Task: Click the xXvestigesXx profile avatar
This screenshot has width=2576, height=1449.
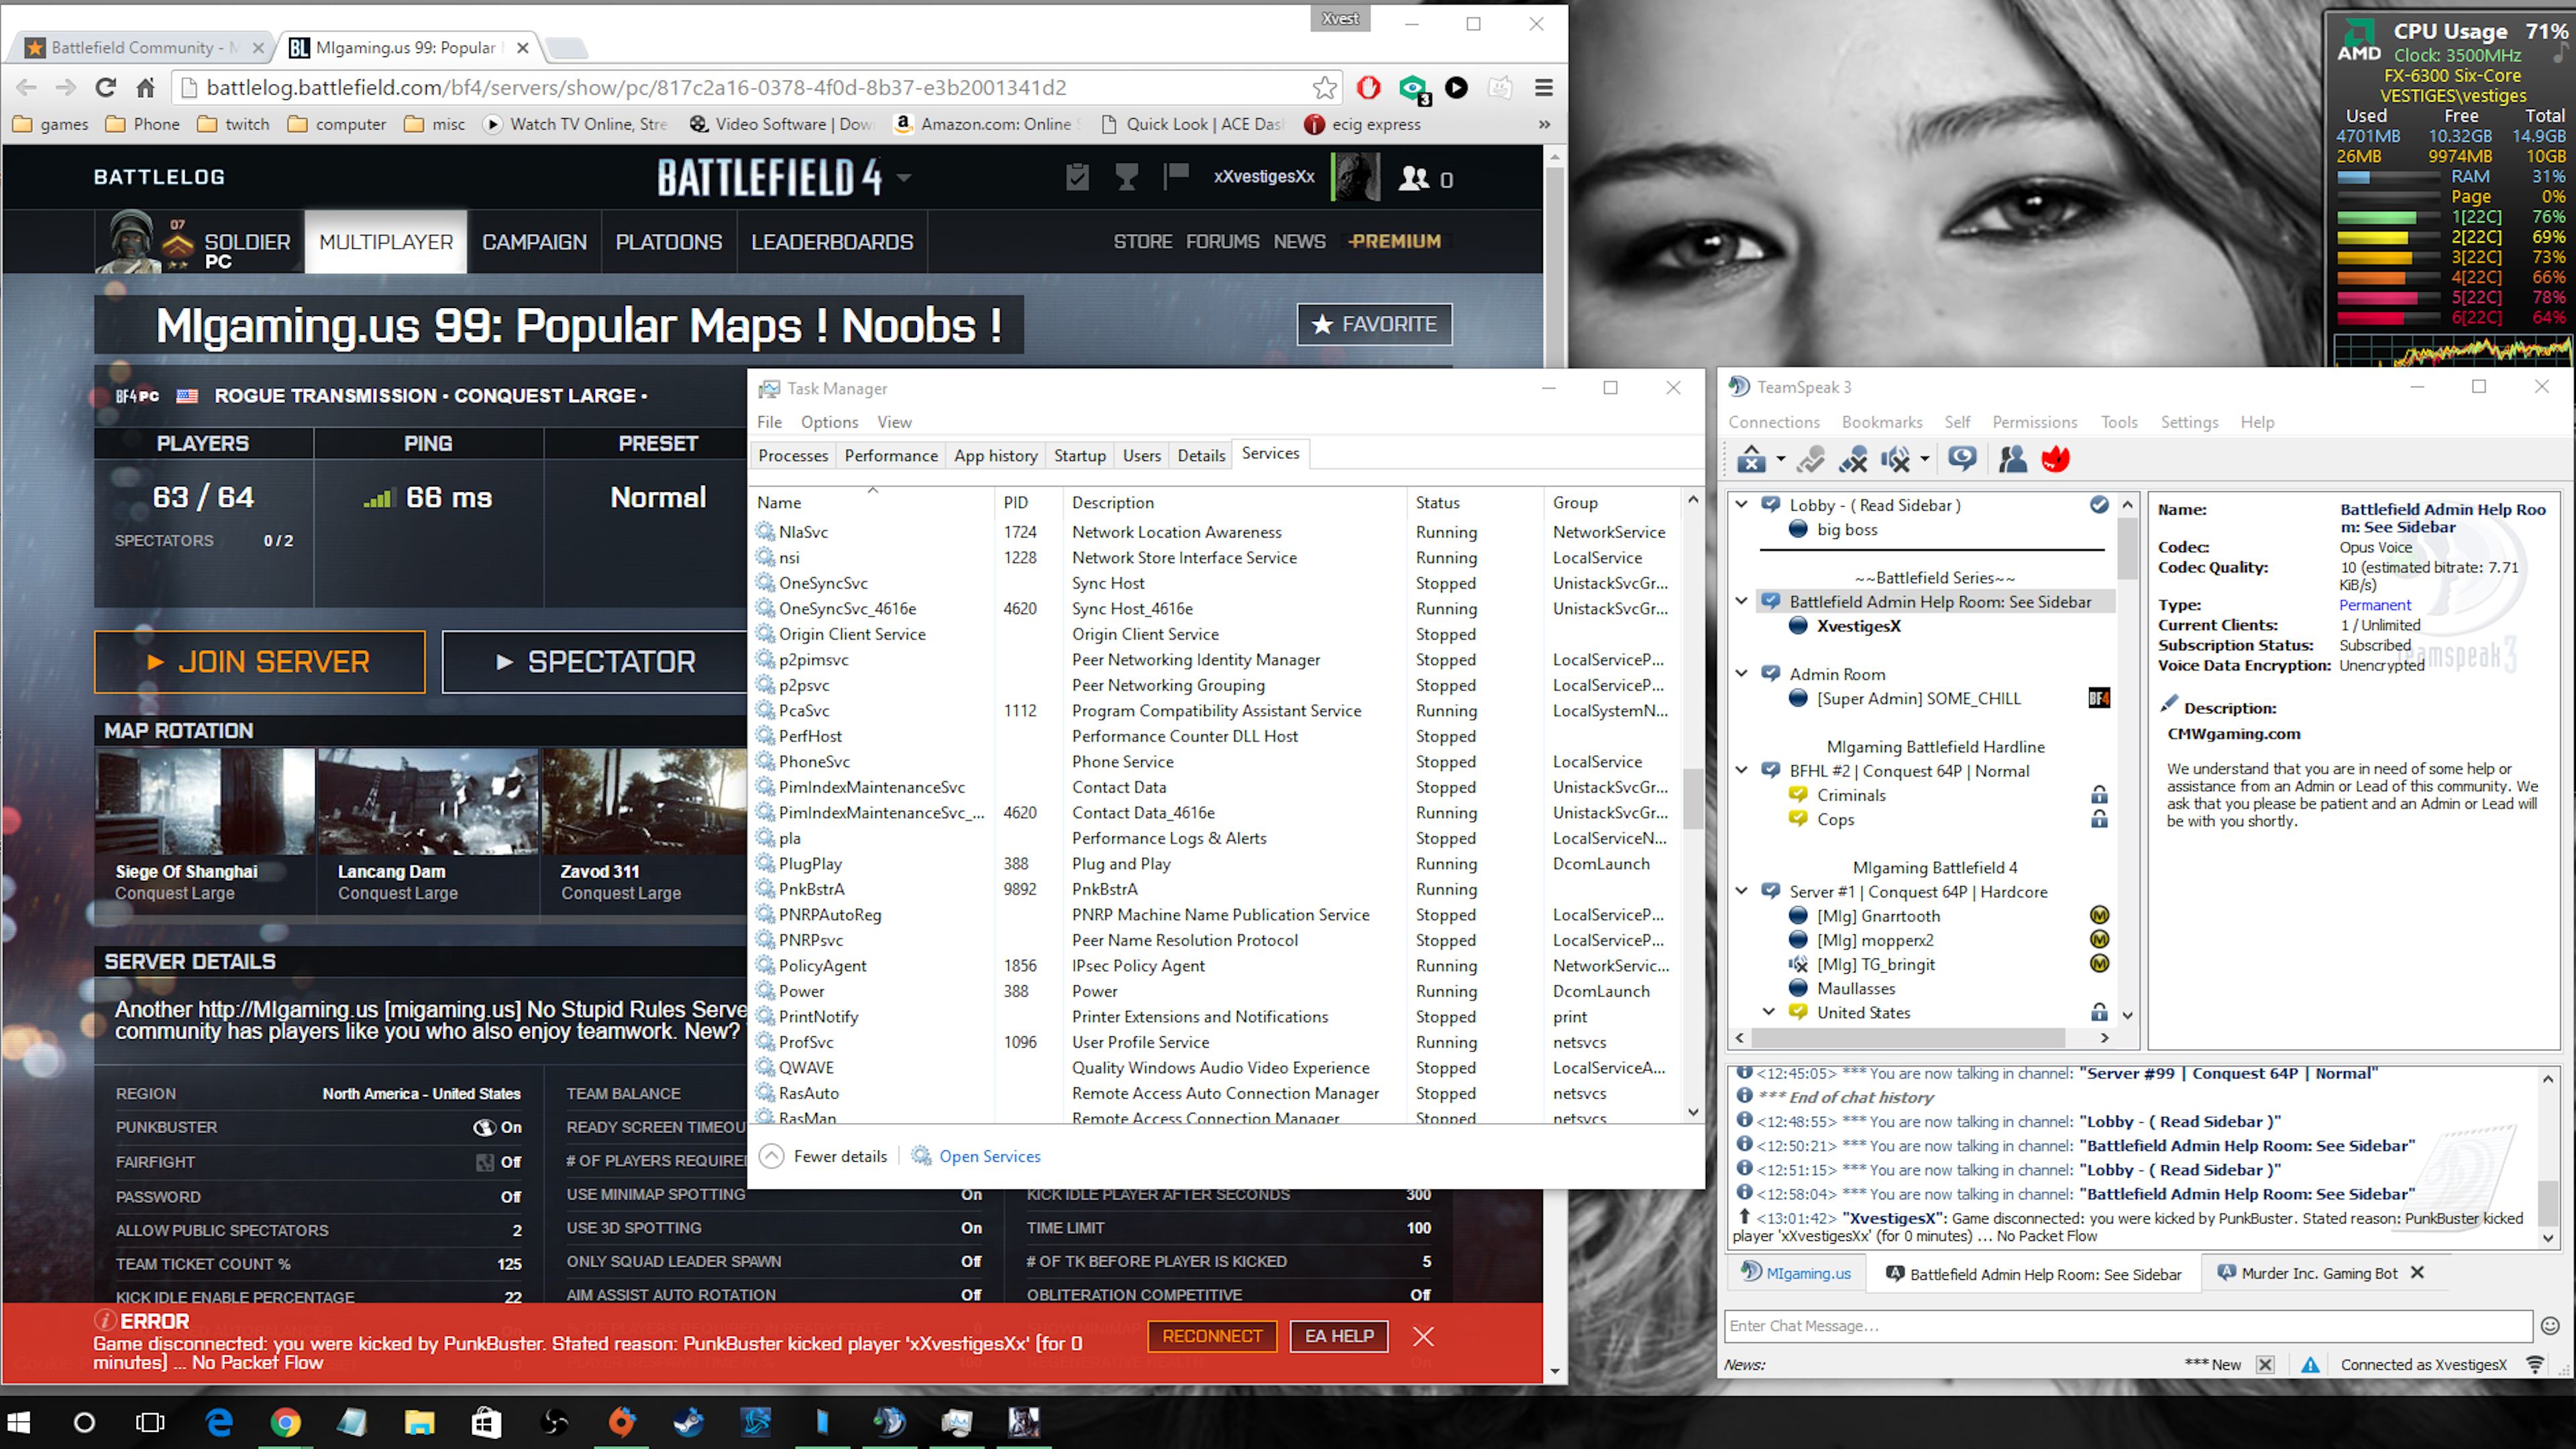Action: [x=1355, y=177]
